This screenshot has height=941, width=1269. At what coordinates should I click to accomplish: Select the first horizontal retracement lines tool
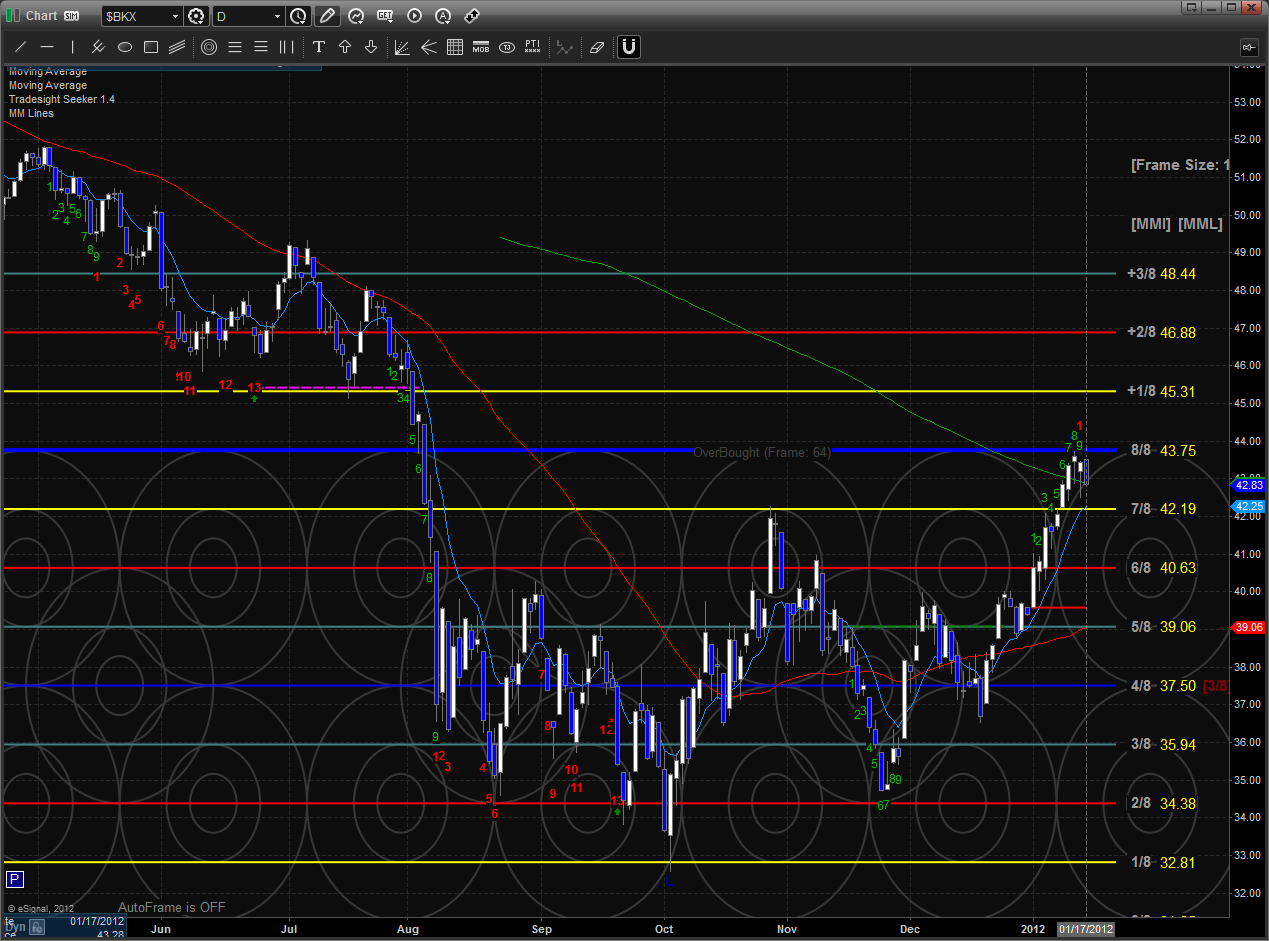(235, 47)
